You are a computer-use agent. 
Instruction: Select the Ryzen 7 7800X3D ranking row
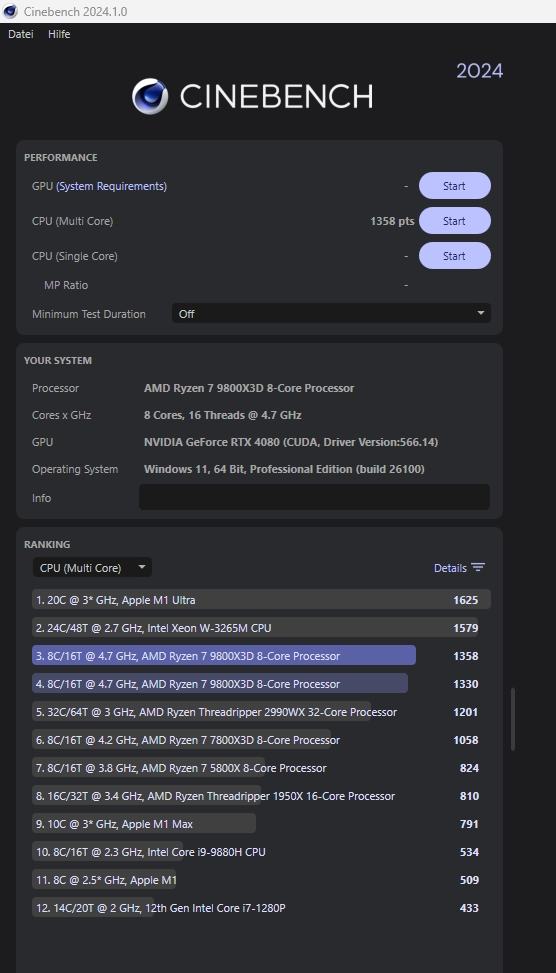261,740
